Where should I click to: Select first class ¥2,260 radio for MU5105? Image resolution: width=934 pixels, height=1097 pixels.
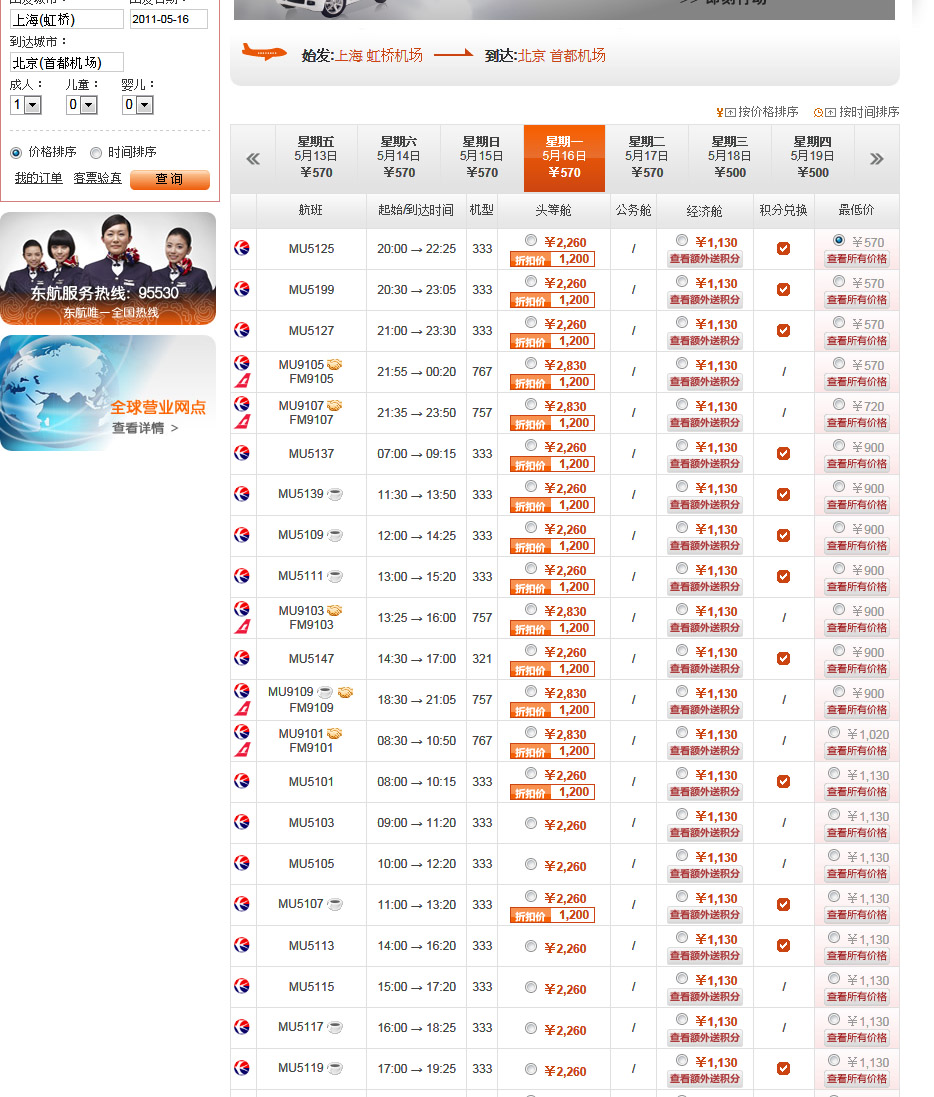531,864
